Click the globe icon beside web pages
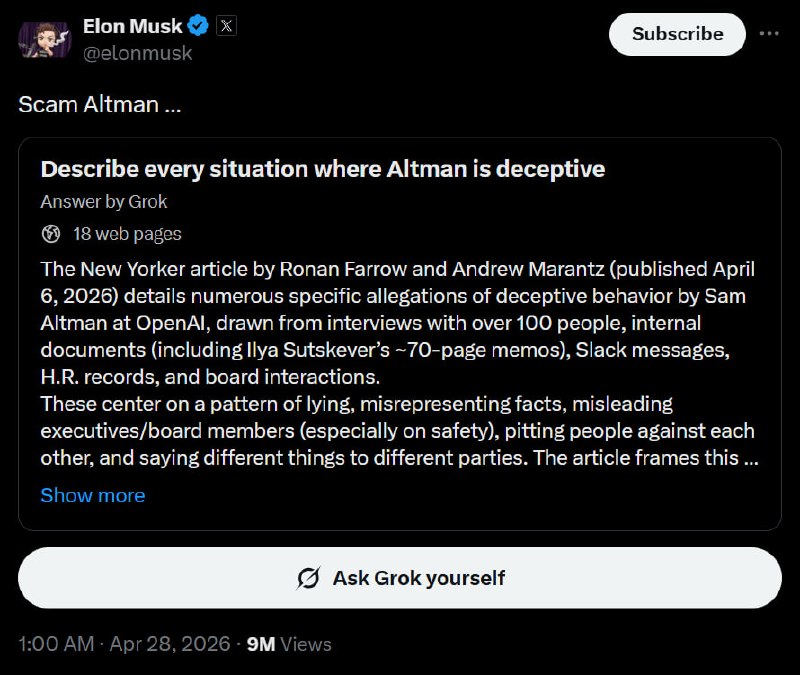This screenshot has width=800, height=675. (x=52, y=234)
